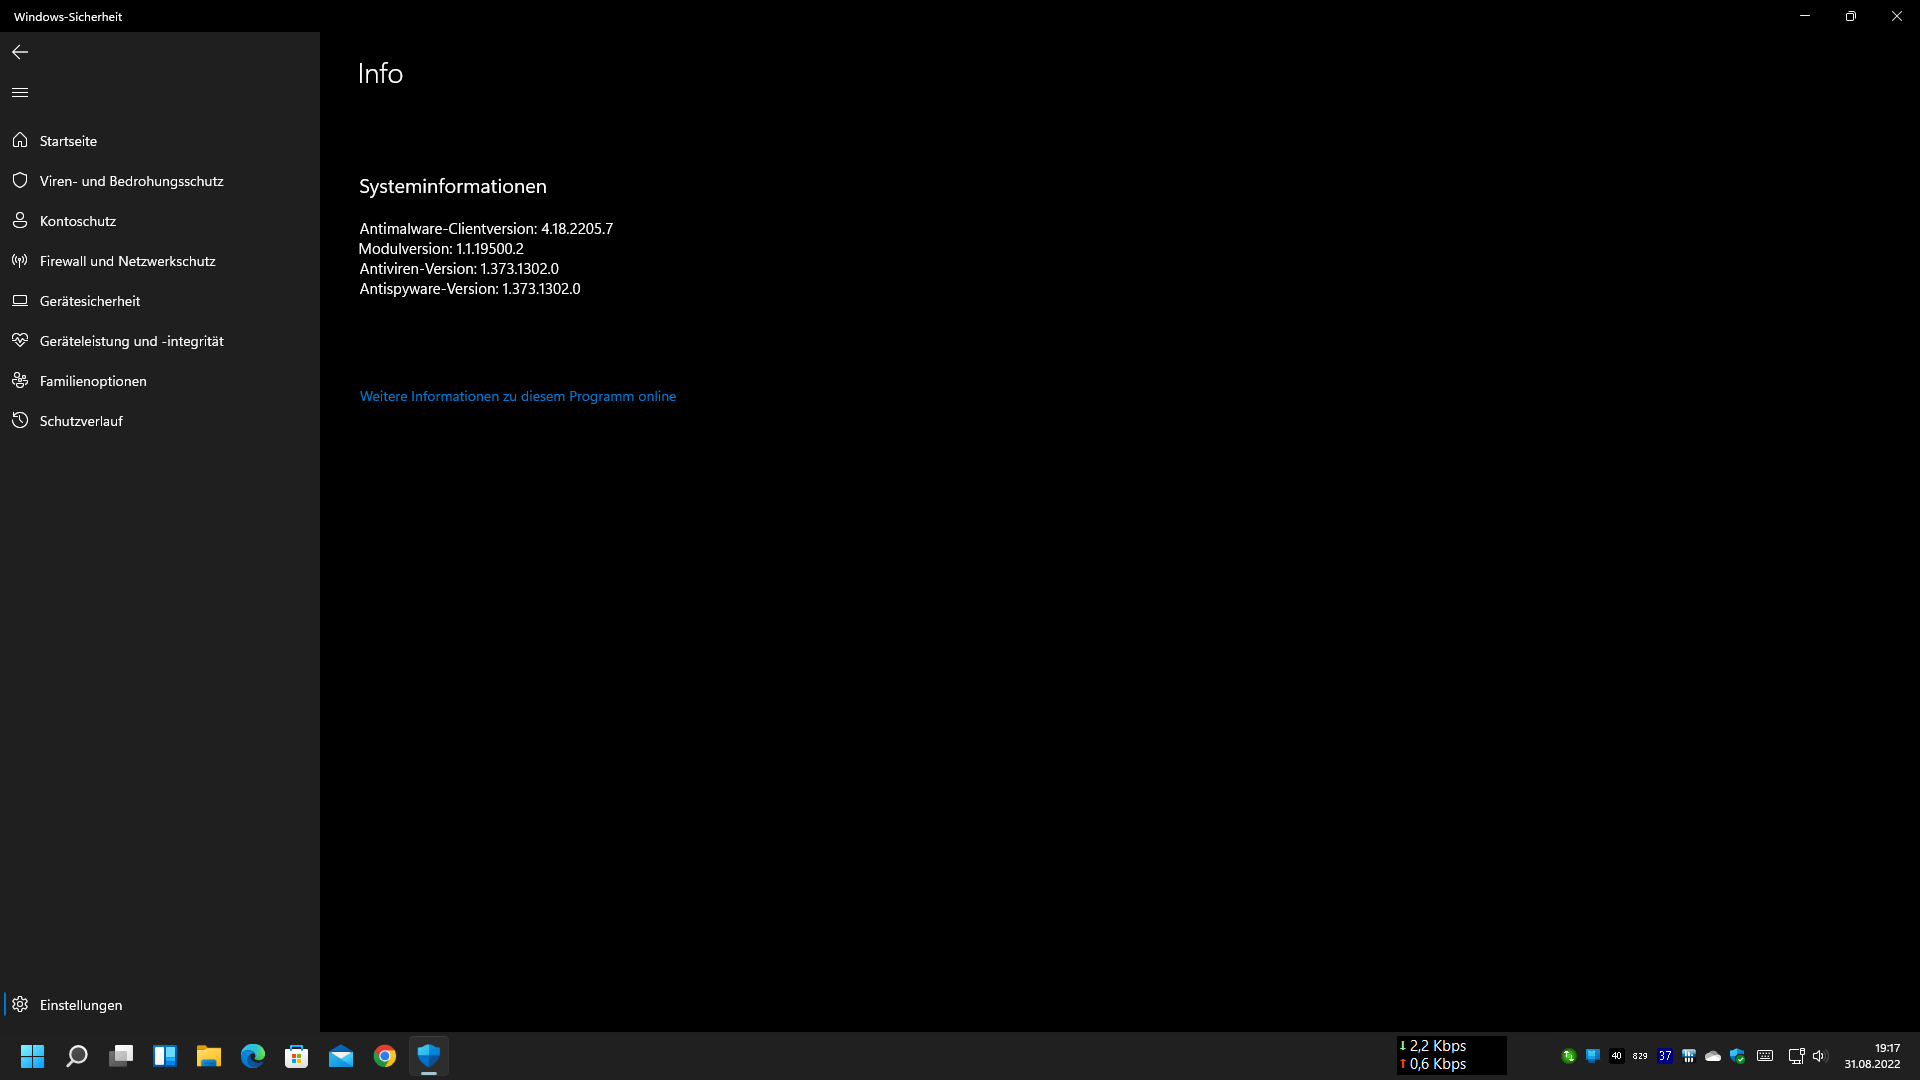This screenshot has width=1920, height=1080.
Task: Click the Antiviren-Version 1.373.1302.0 line
Action: click(x=459, y=269)
